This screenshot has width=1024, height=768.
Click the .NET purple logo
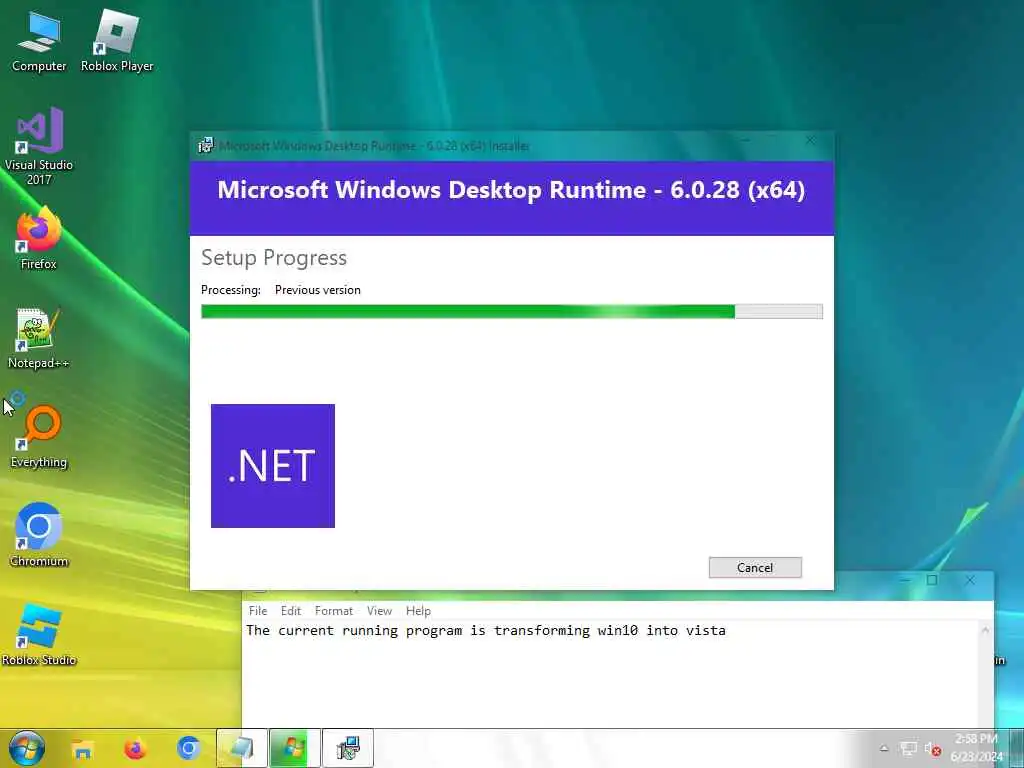coord(273,466)
